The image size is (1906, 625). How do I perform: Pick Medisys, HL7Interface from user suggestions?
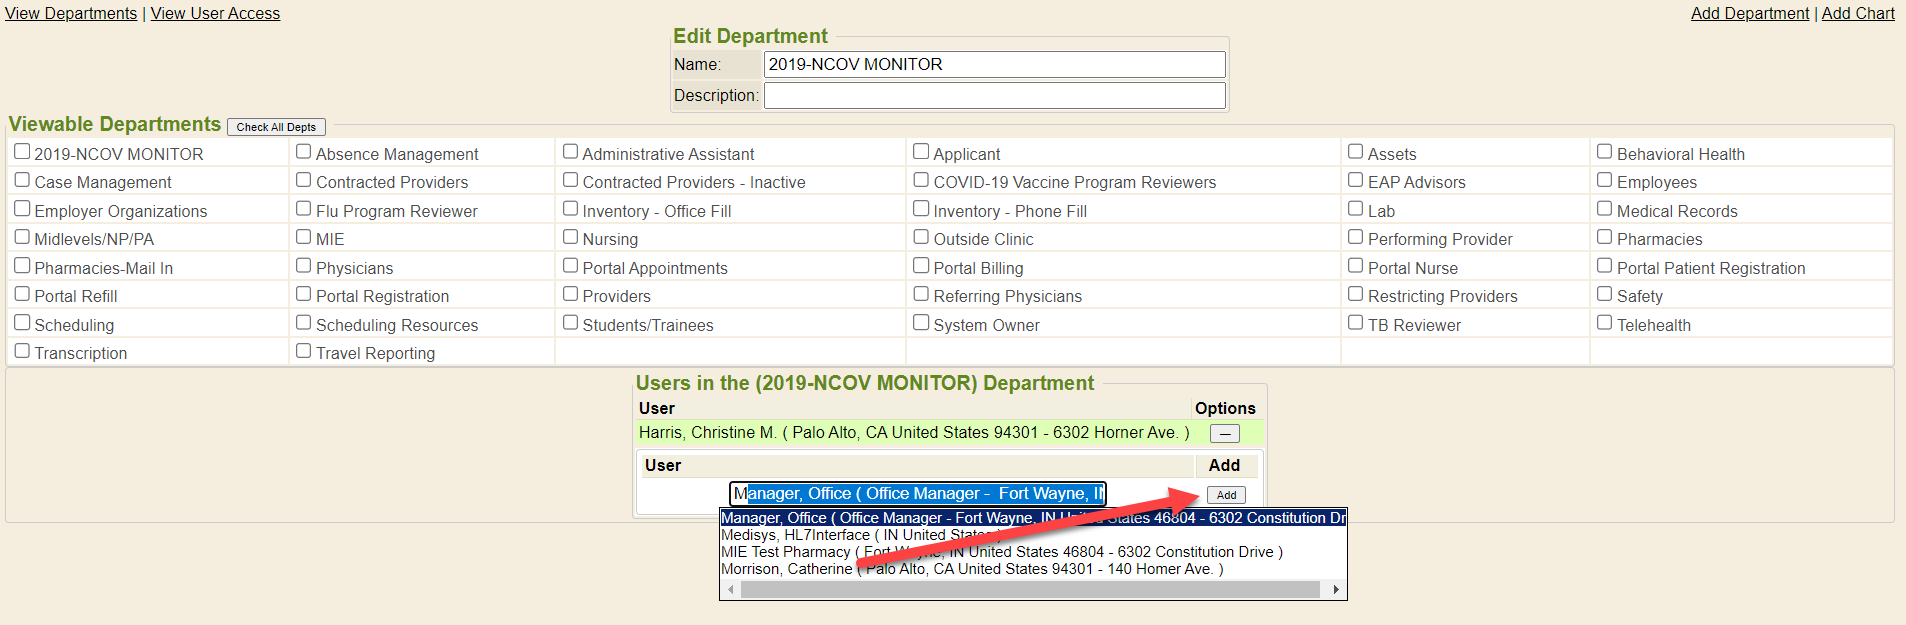[795, 535]
